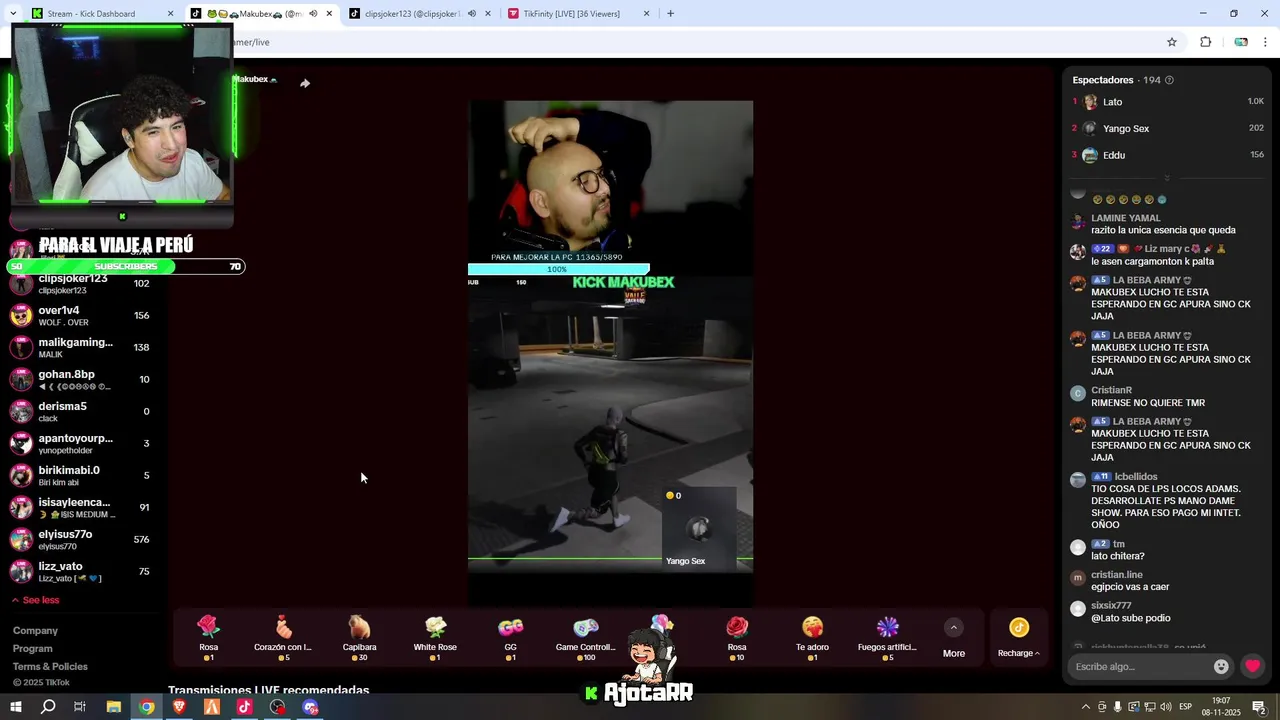This screenshot has height=720, width=1280.
Task: Send the Fuegos artificiales gift
Action: click(x=887, y=637)
